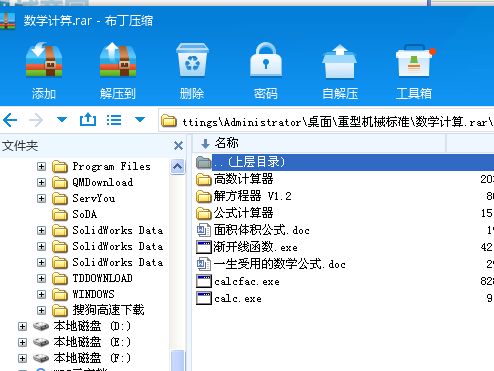Click the folder tree scrollbar thumb
The image size is (494, 371).
177,360
